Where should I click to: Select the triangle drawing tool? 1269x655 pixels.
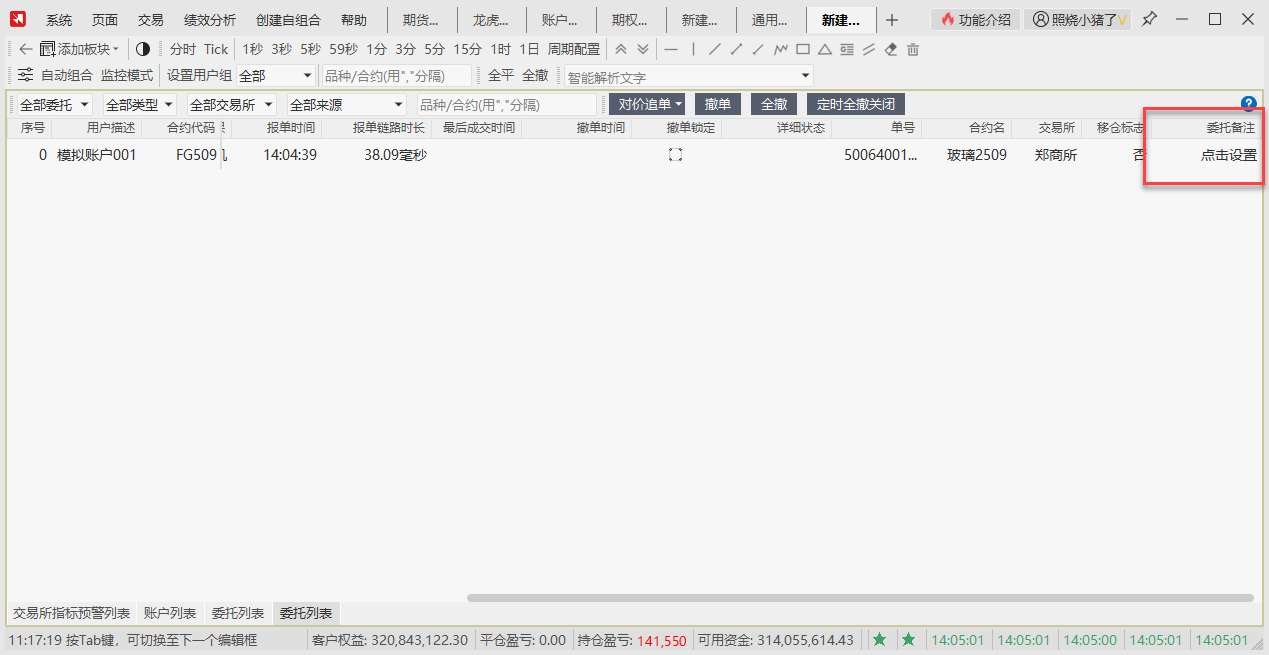point(825,49)
